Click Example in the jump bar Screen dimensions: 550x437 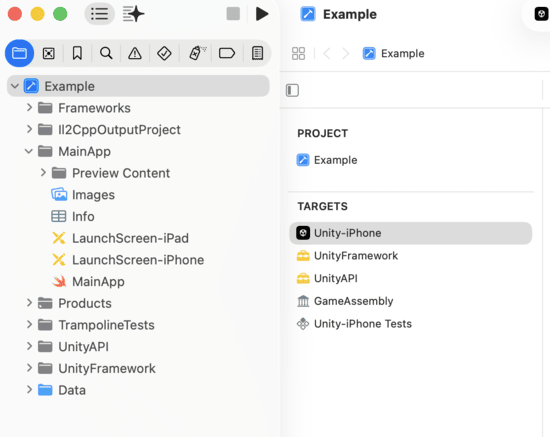[x=394, y=54]
